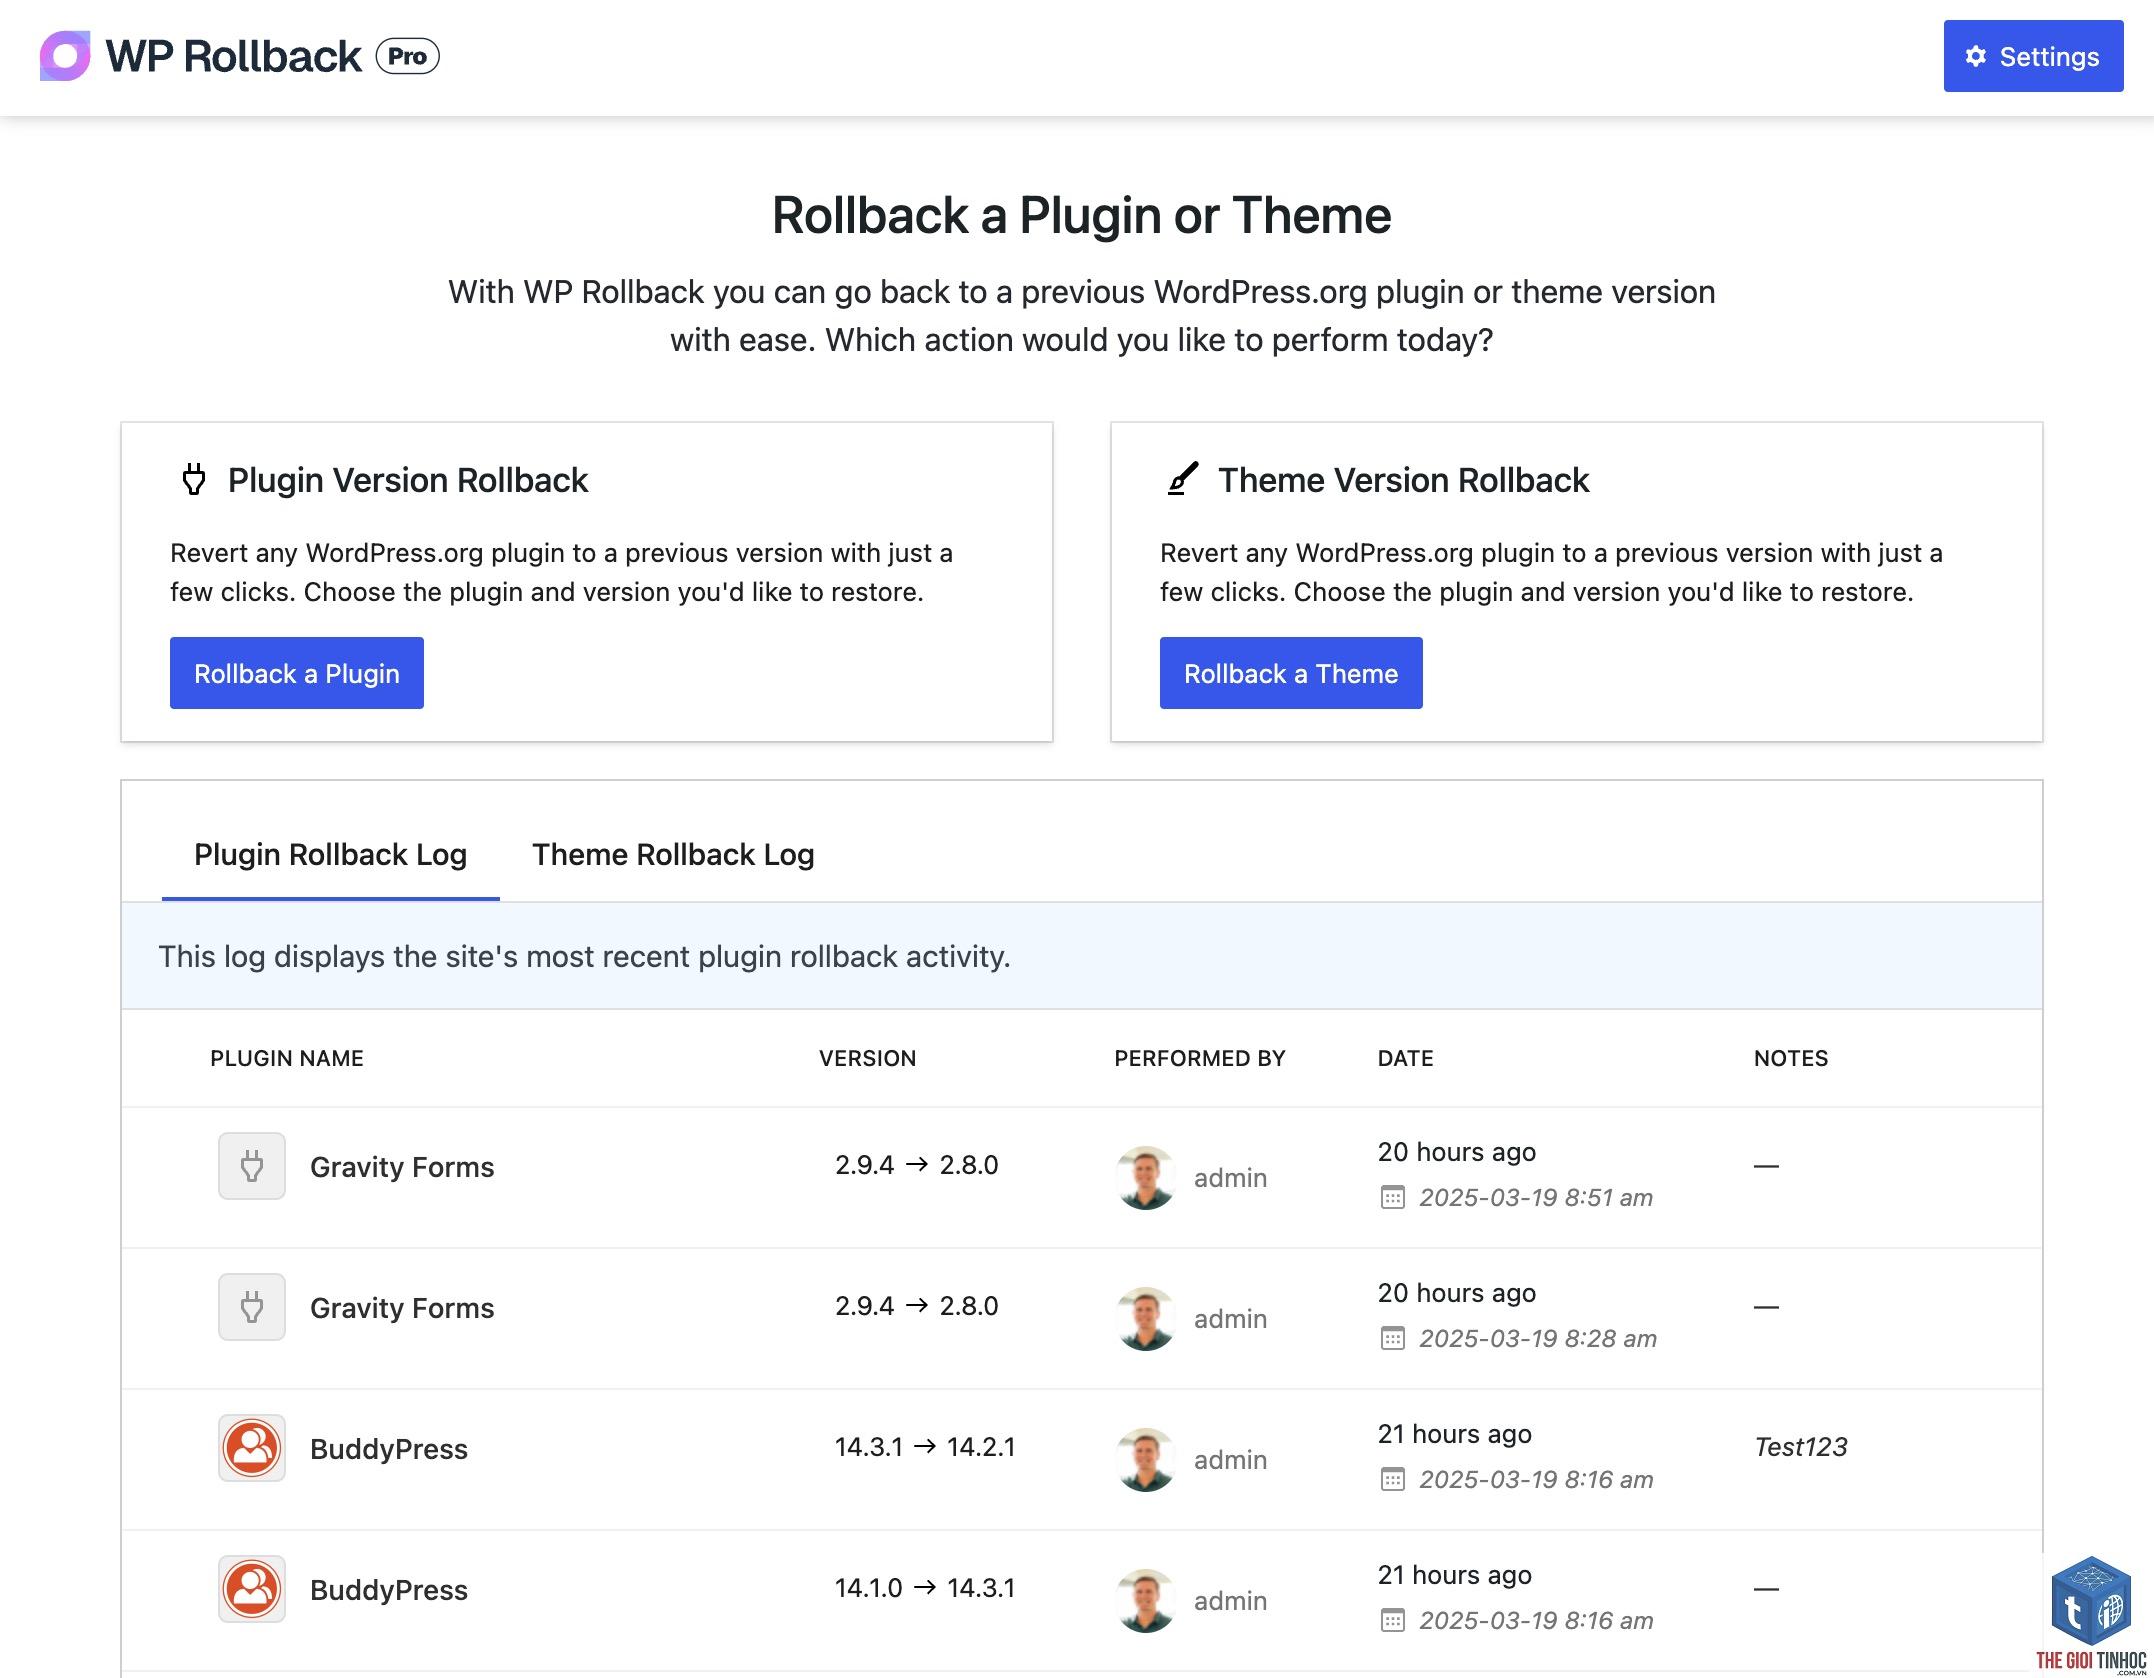
Task: Click the Rollback a Plugin button
Action: (297, 673)
